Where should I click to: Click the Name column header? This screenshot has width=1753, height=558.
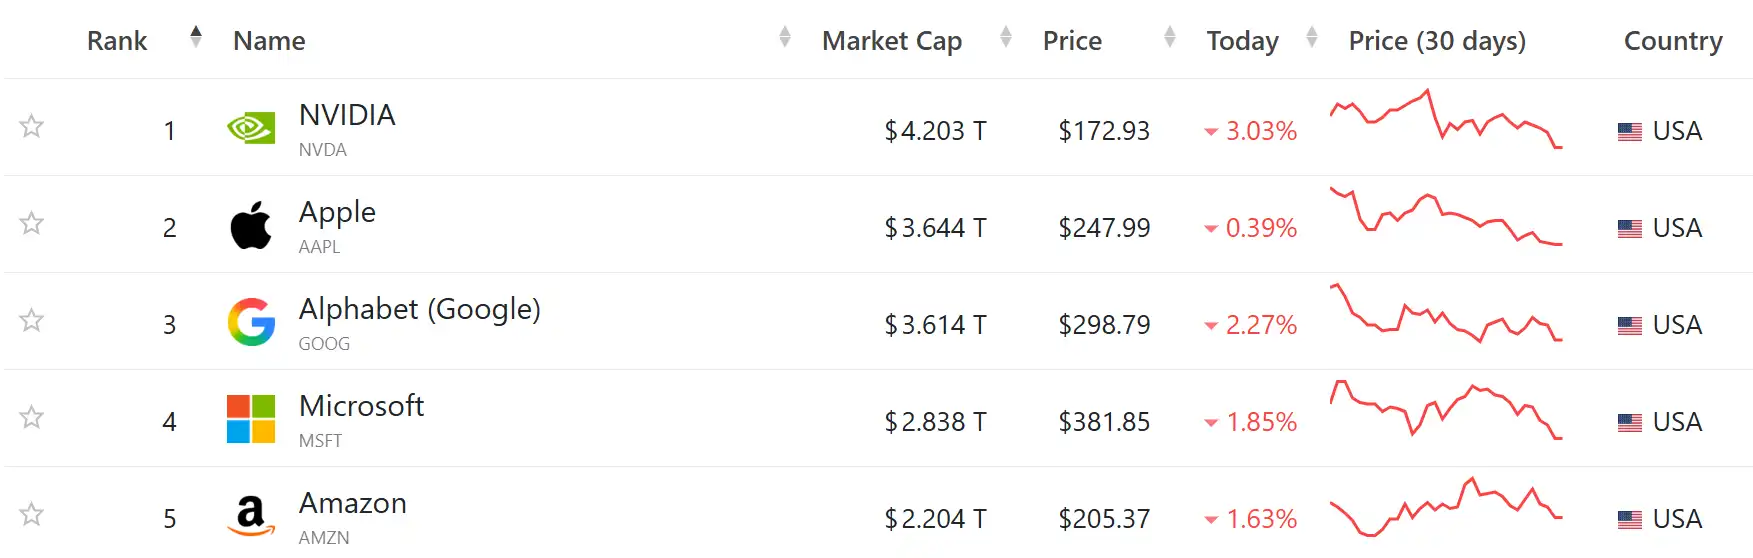coord(269,41)
